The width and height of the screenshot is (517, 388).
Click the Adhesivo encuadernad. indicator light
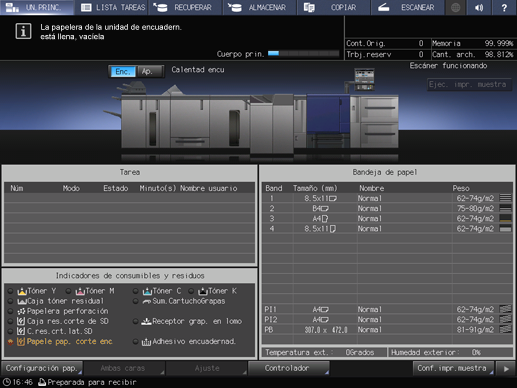[x=135, y=342]
